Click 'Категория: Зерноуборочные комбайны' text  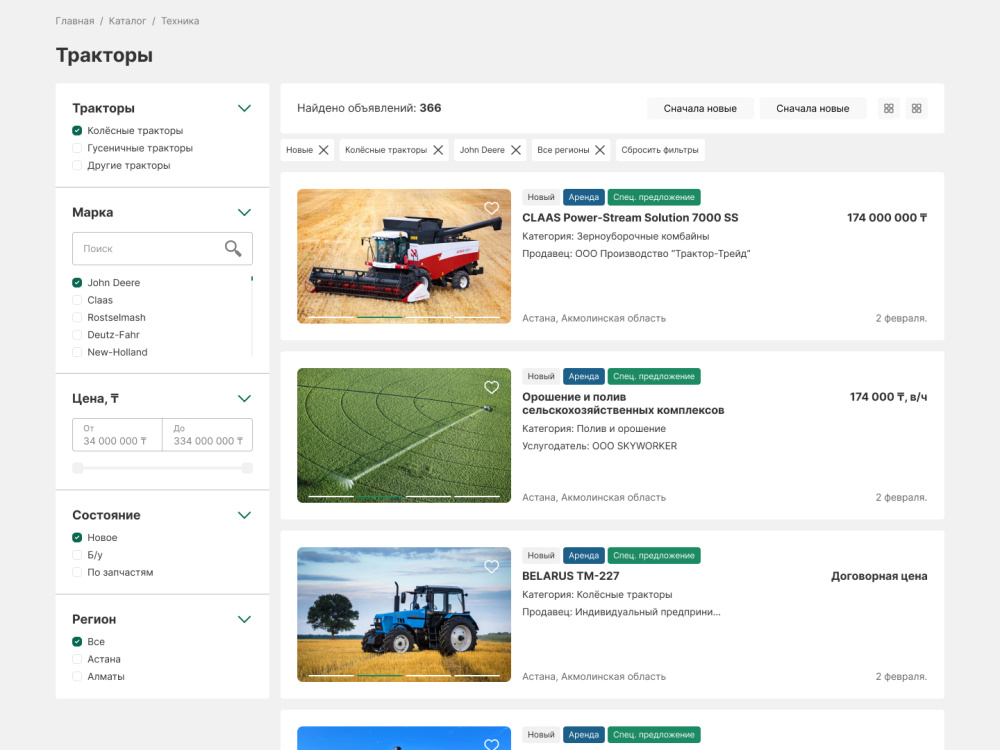click(615, 237)
